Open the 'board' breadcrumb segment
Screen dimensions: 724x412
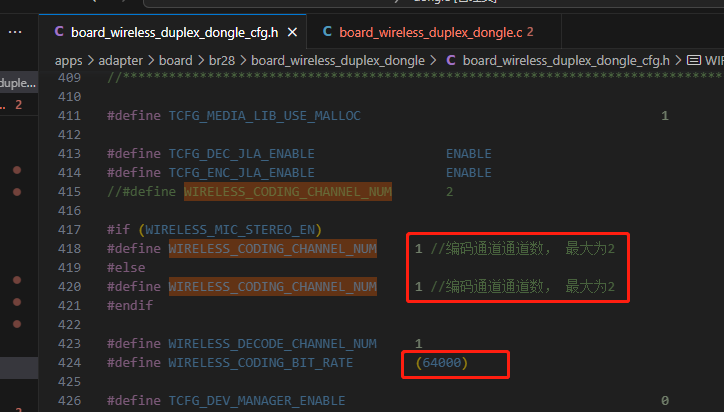coord(175,61)
